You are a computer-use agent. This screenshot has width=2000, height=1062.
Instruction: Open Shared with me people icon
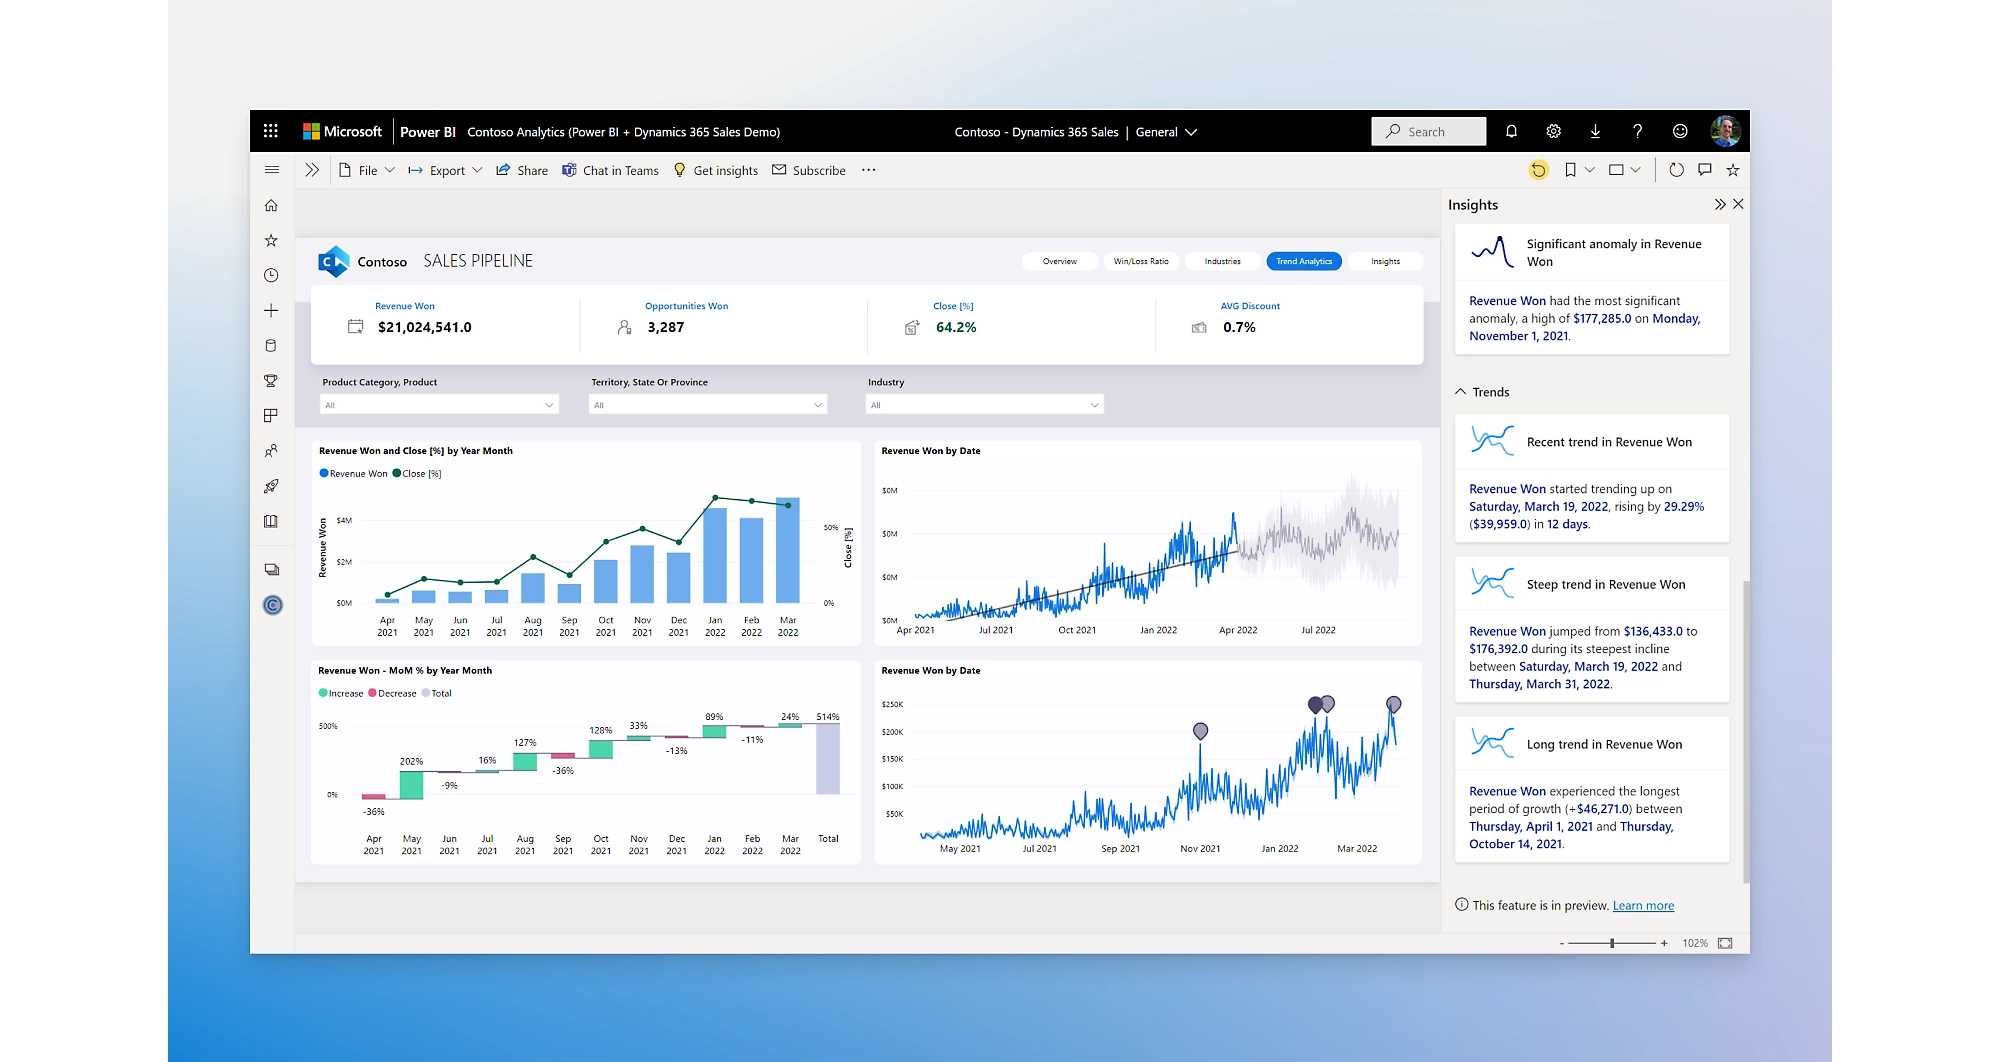pos(271,451)
